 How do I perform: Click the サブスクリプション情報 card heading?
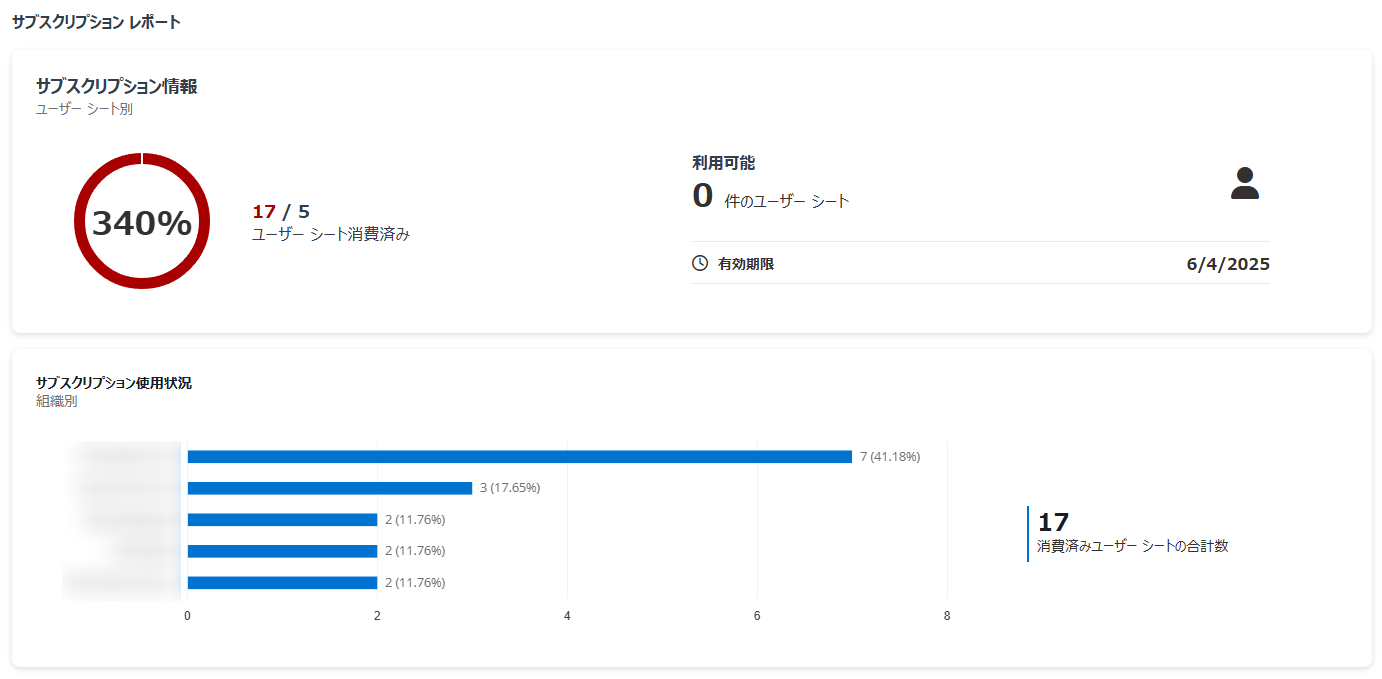[116, 87]
